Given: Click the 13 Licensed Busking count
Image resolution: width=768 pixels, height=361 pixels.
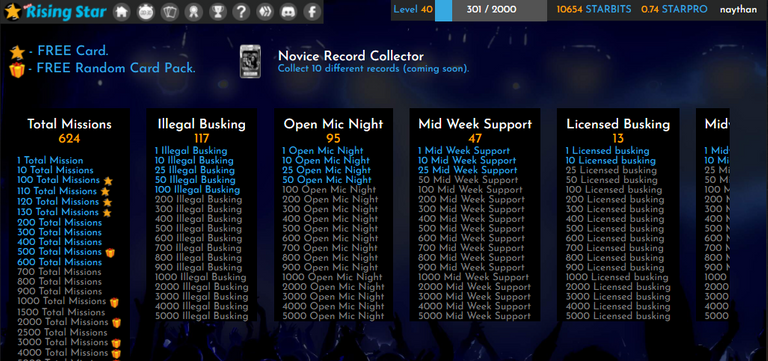Looking at the screenshot, I should pyautogui.click(x=618, y=139).
